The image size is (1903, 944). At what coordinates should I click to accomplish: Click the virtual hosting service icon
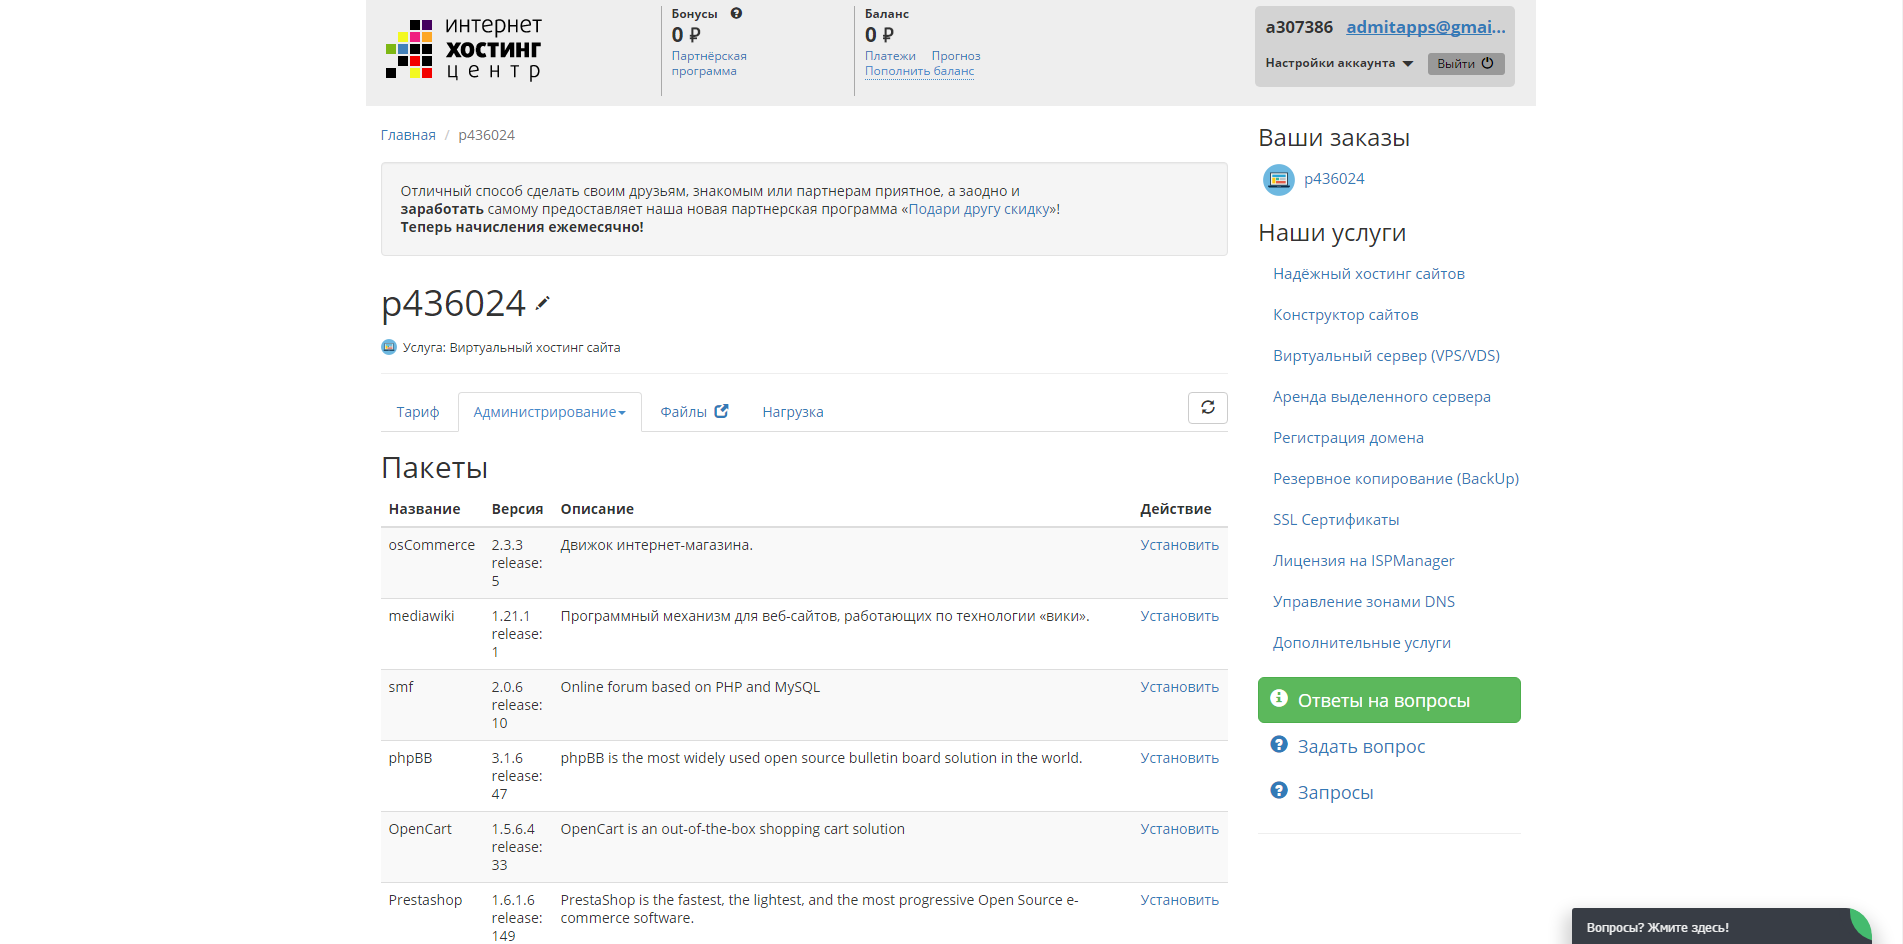(x=389, y=347)
